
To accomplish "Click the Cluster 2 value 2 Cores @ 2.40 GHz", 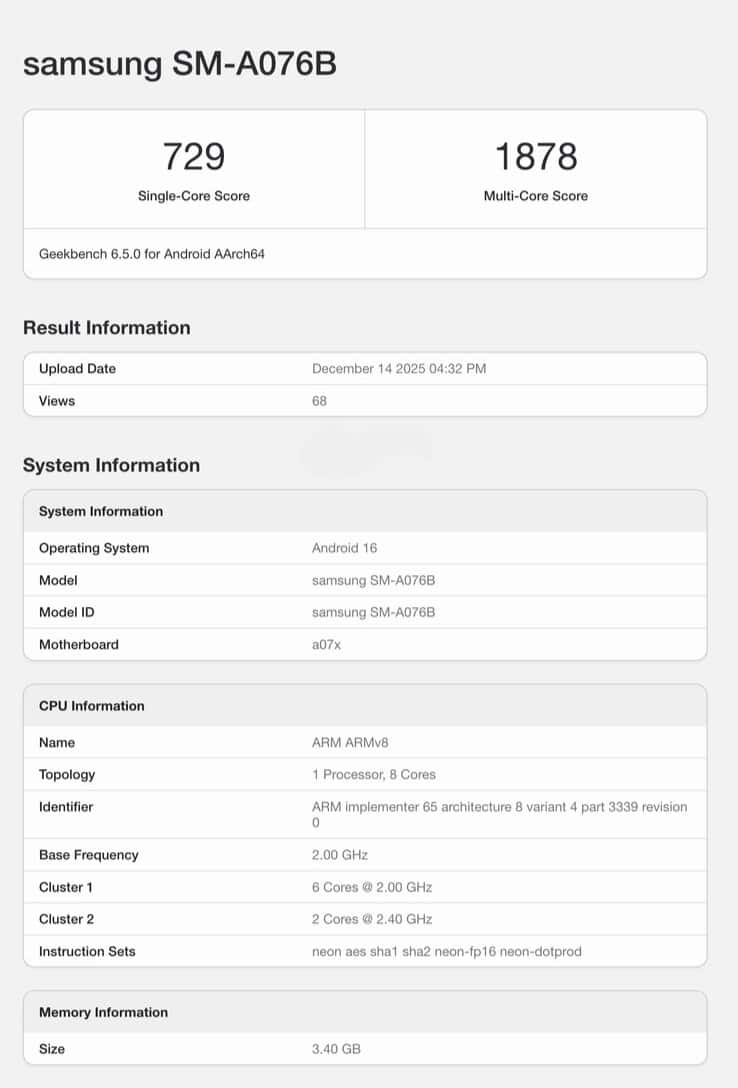I will [x=372, y=919].
